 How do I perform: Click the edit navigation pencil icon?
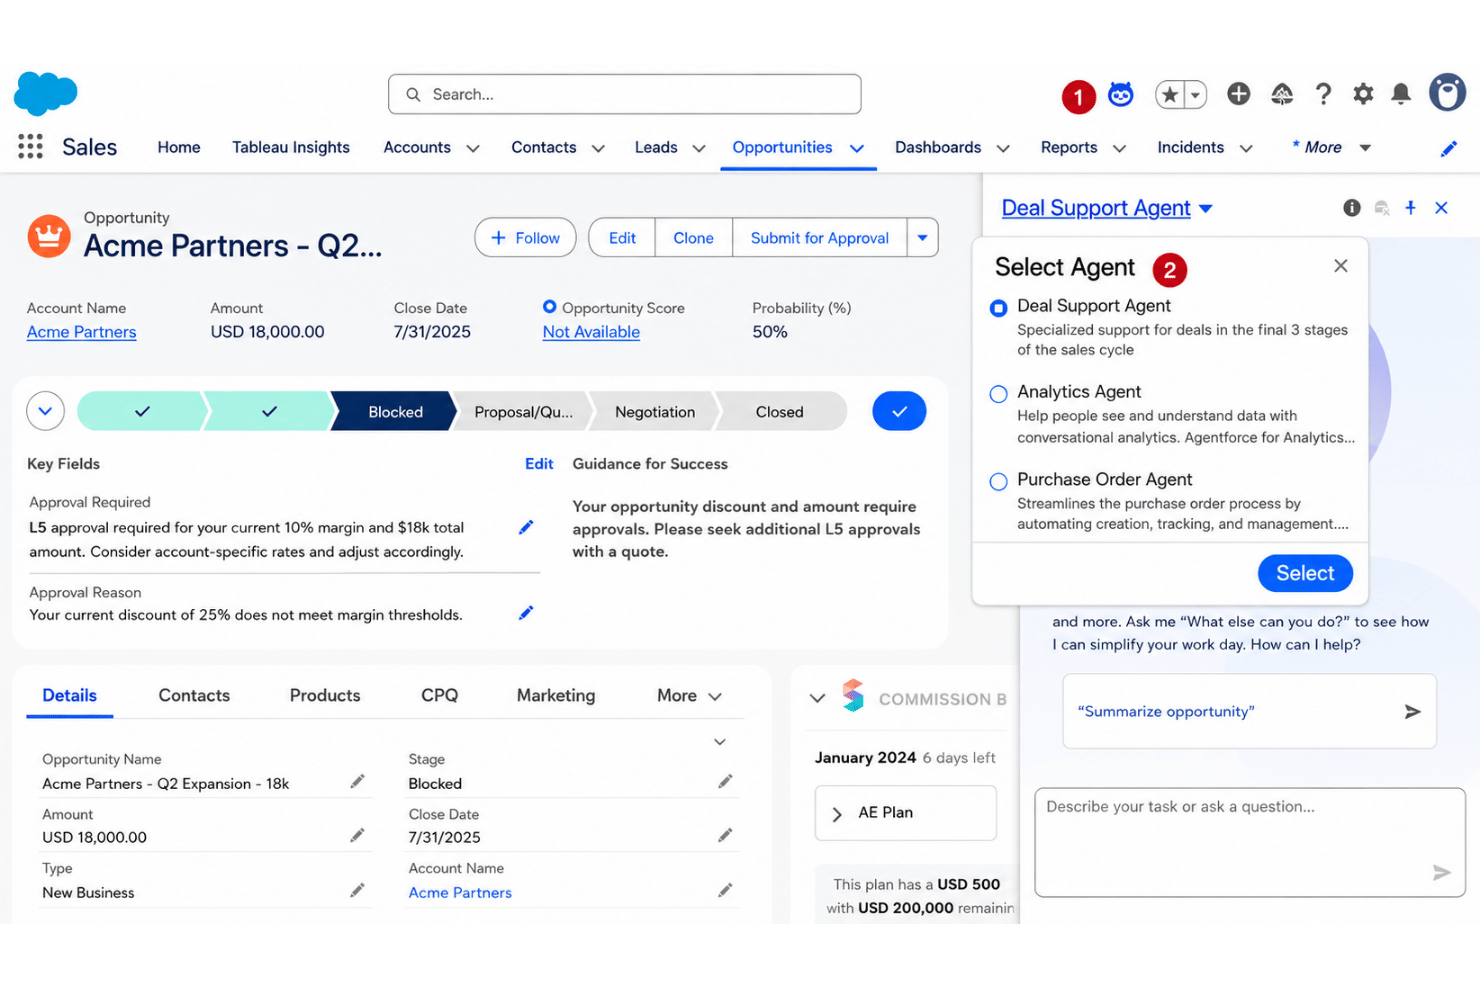tap(1448, 148)
